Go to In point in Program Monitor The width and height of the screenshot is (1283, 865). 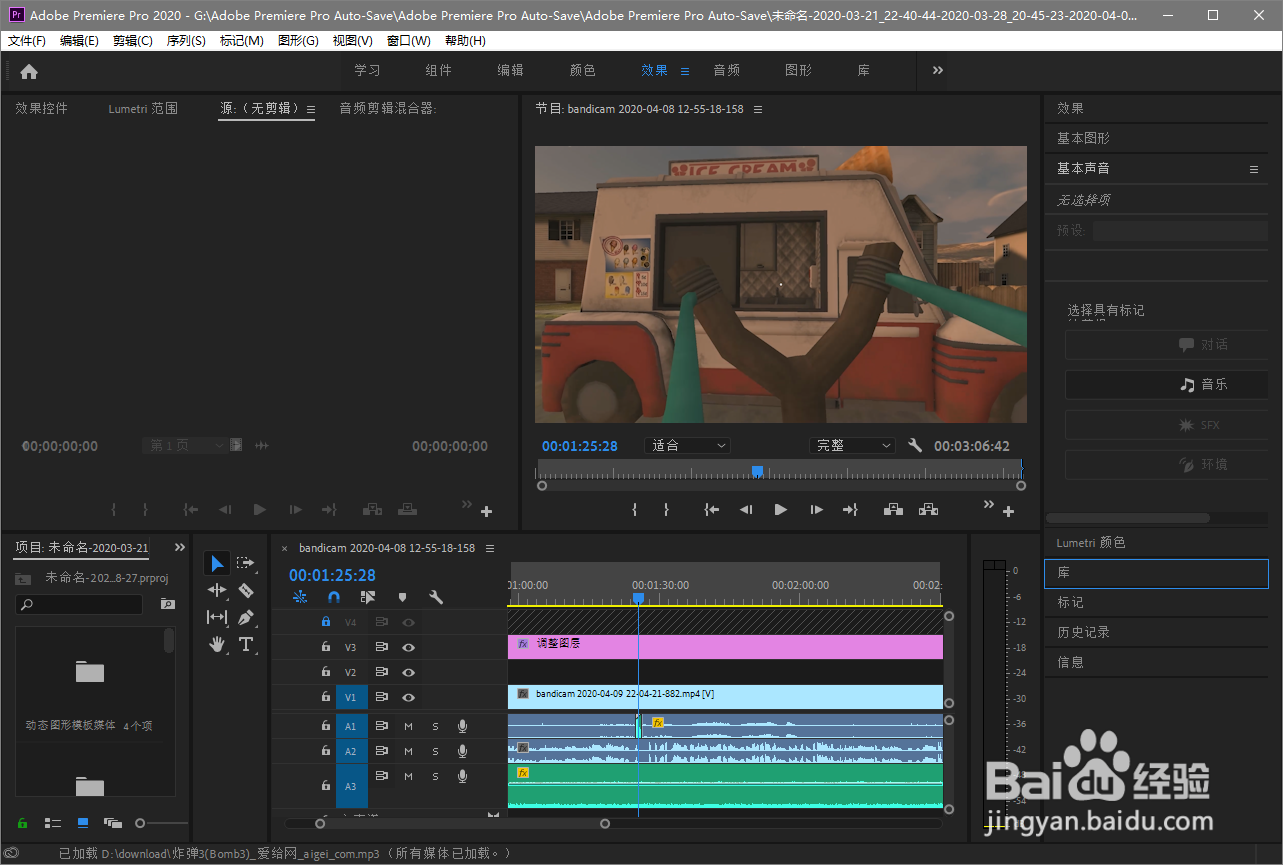coord(711,510)
